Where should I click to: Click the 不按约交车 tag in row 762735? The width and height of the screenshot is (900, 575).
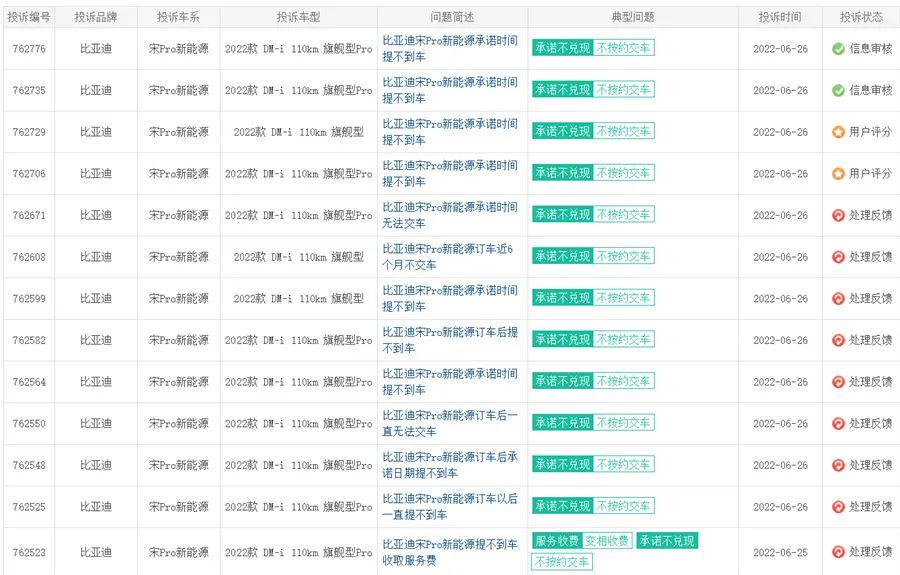623,90
